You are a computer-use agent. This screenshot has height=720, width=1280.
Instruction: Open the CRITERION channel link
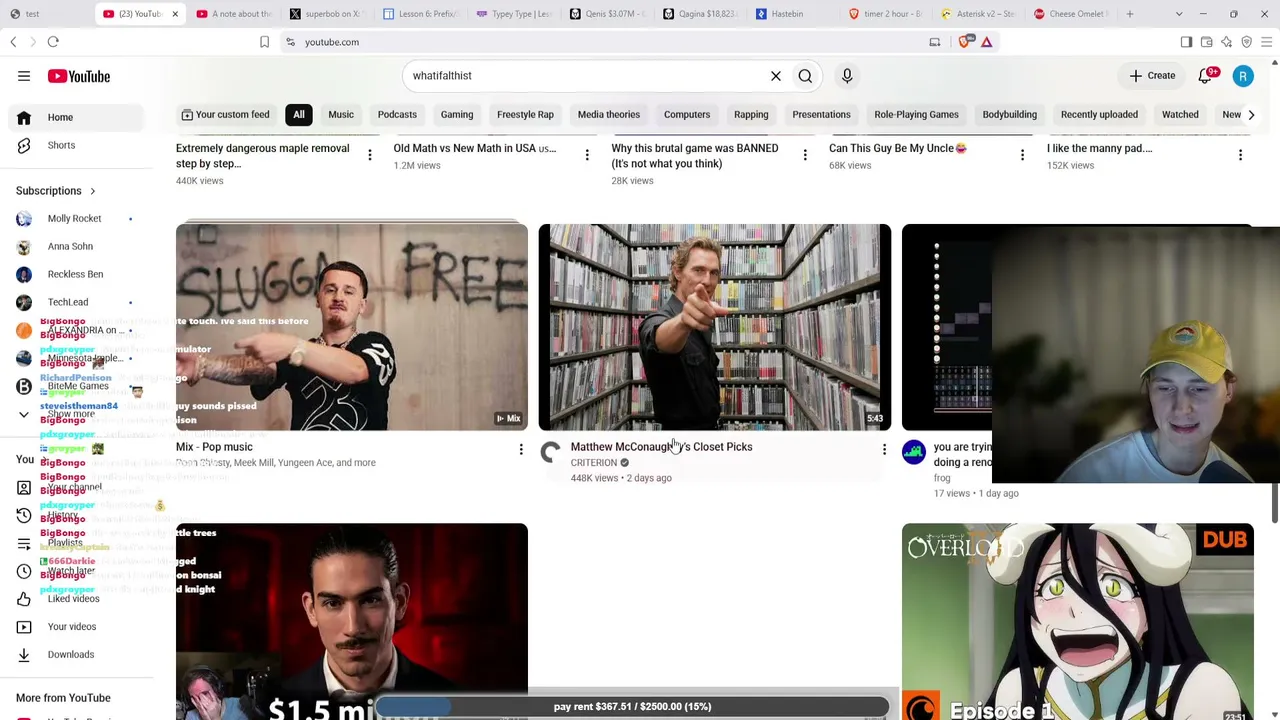click(x=594, y=463)
